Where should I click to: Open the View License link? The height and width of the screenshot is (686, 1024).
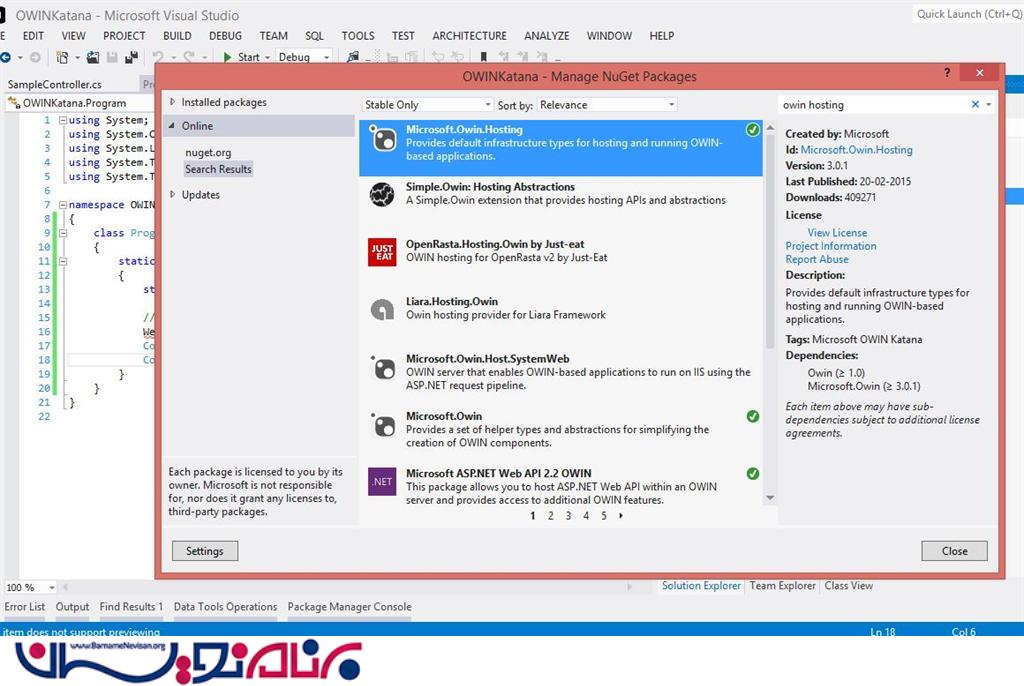pos(837,233)
